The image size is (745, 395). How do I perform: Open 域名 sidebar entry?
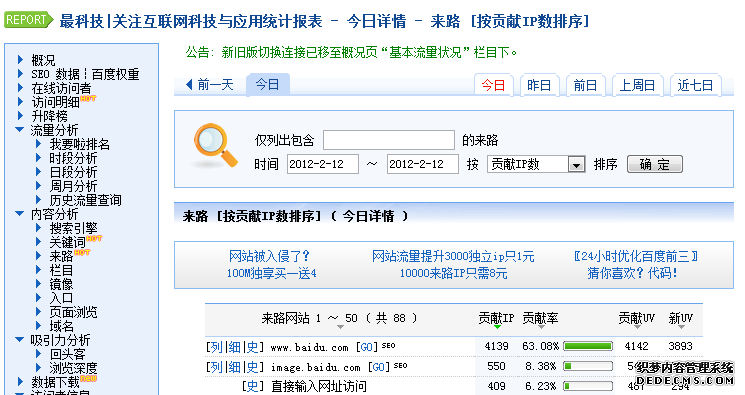pos(61,326)
